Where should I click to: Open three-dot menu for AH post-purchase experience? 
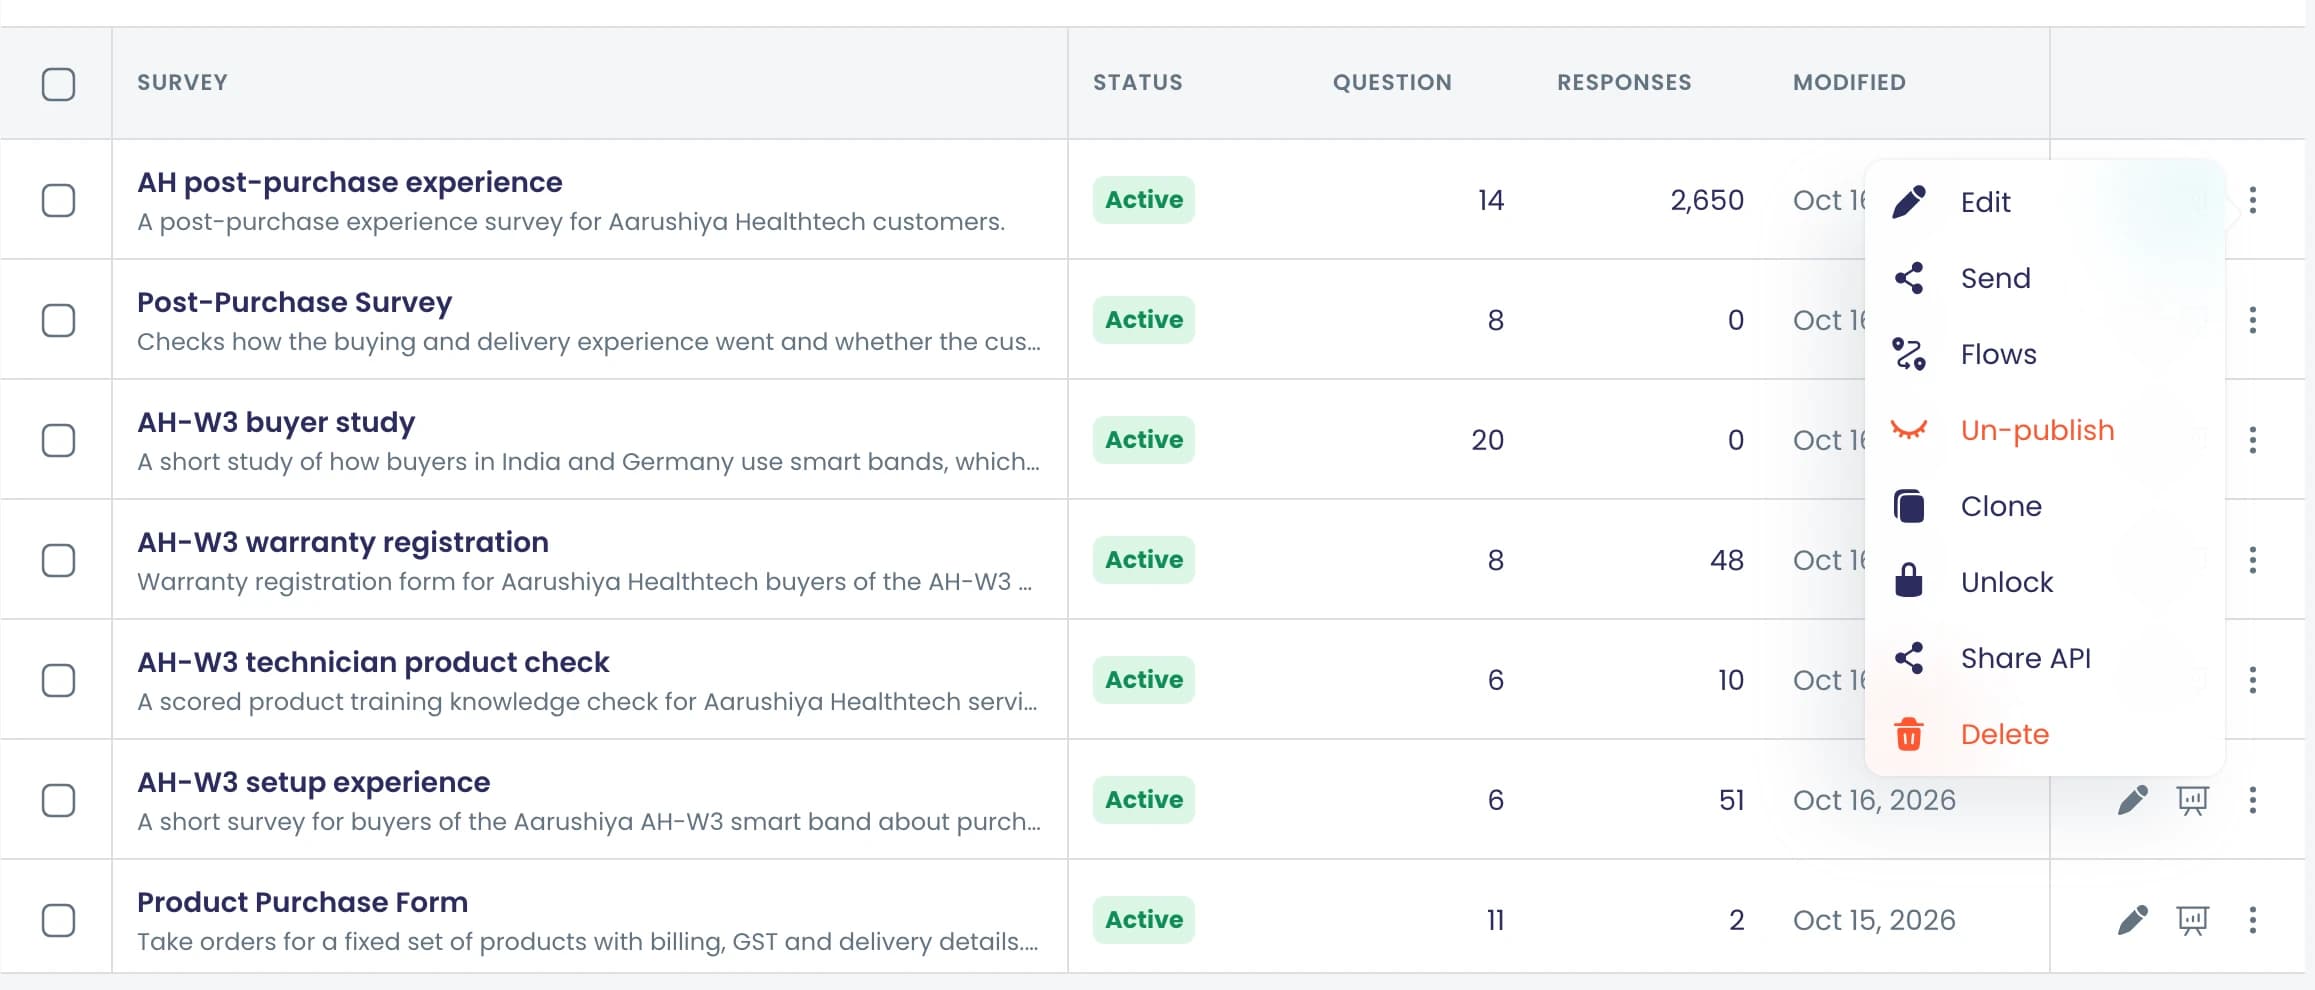coord(2252,200)
